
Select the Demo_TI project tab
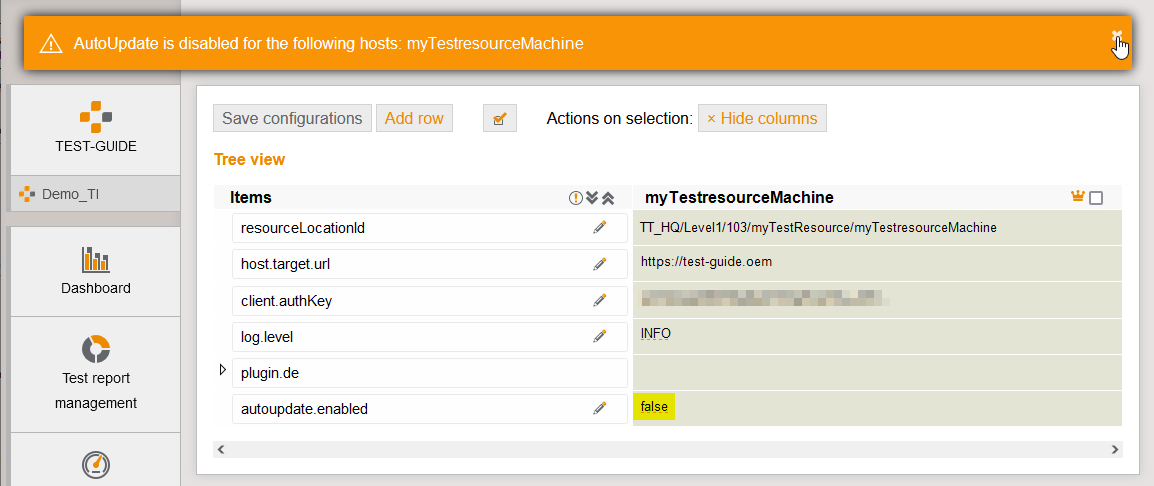click(70, 194)
